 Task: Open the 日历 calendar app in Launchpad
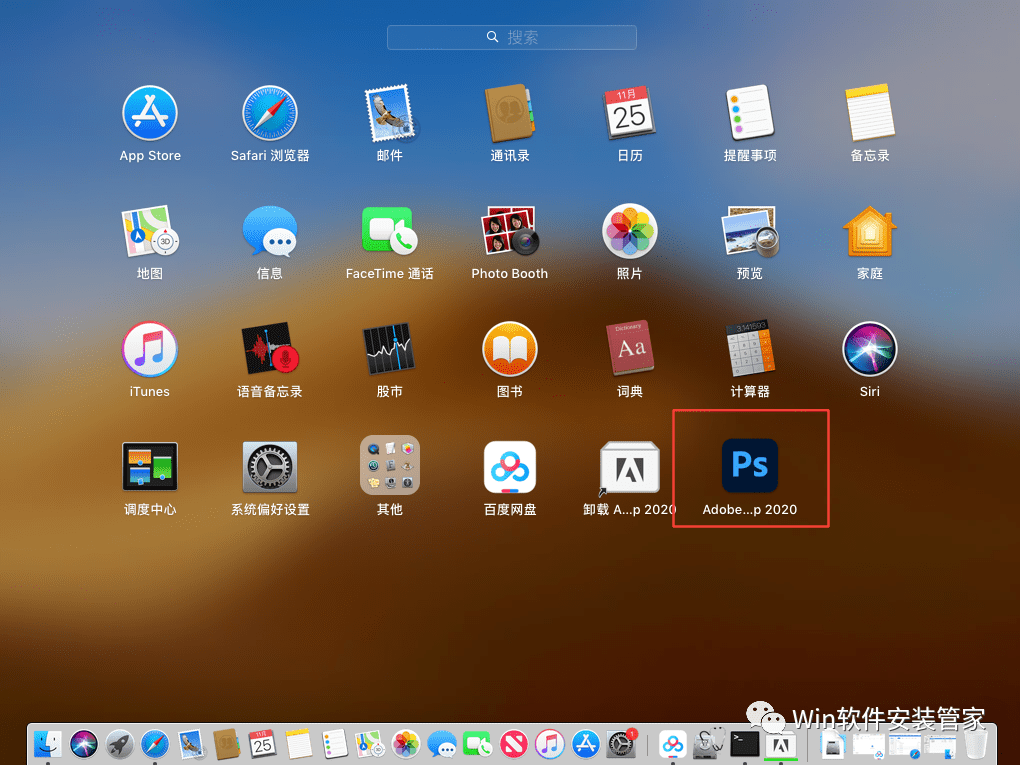[x=629, y=114]
